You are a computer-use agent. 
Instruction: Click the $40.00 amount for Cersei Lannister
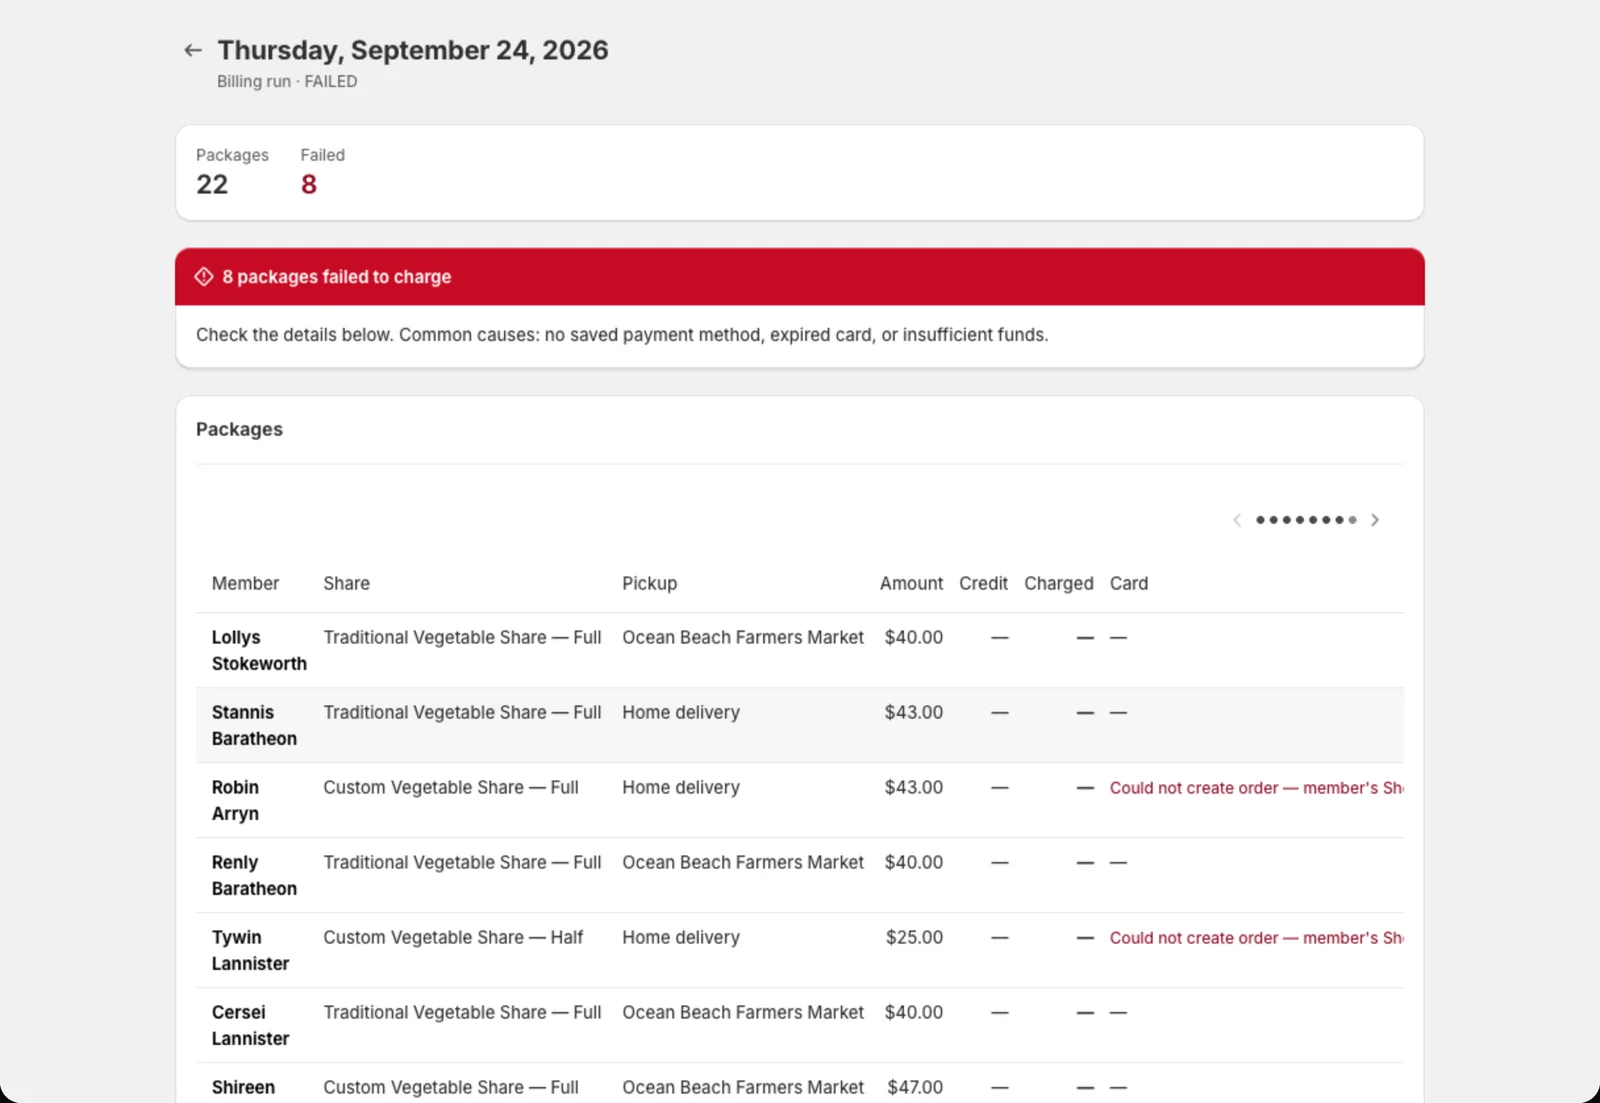click(913, 1012)
